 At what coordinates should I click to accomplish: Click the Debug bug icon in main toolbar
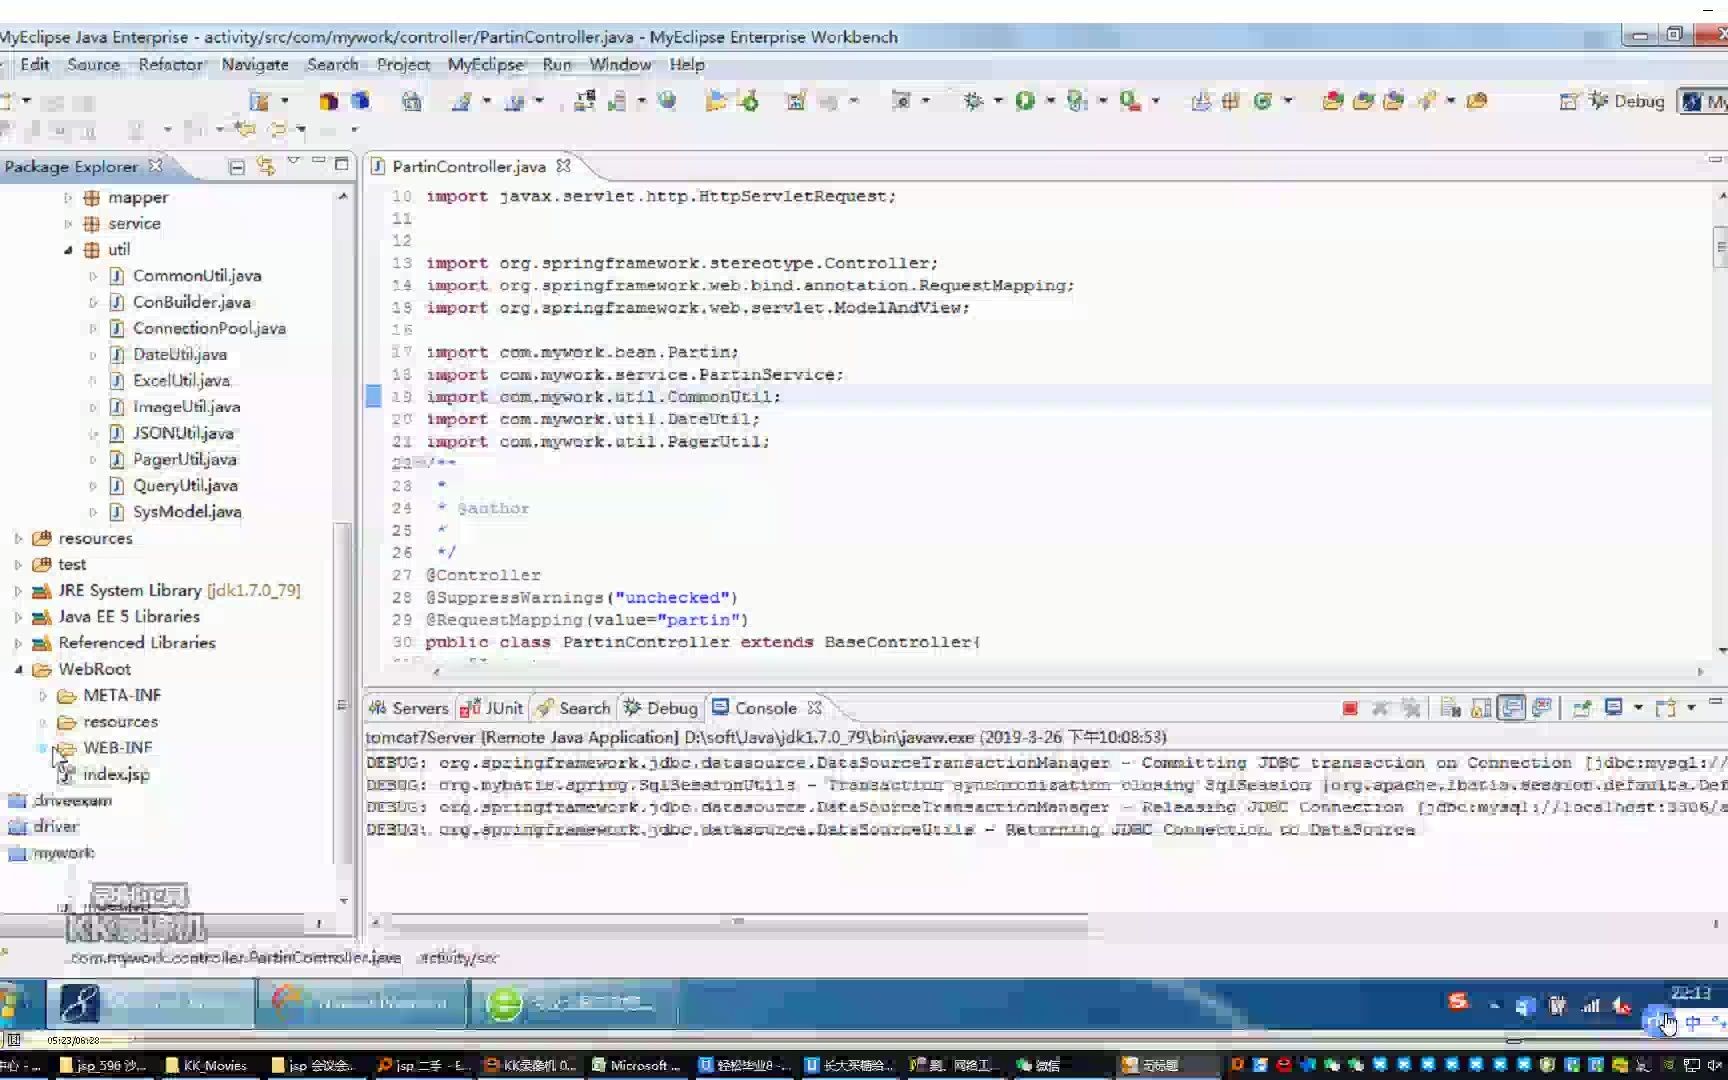(x=973, y=101)
